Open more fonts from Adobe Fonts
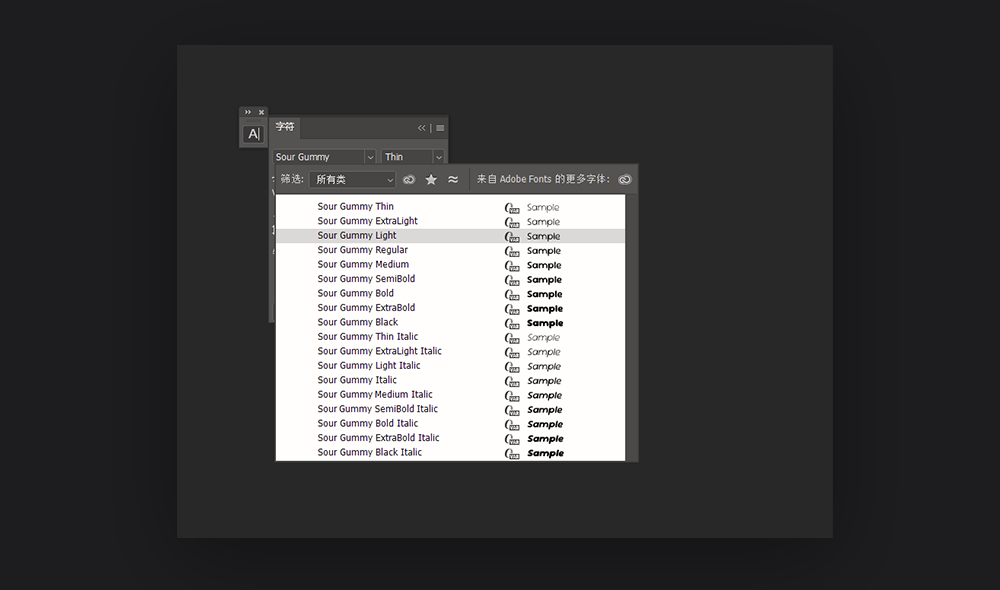The image size is (1000, 590). click(625, 179)
